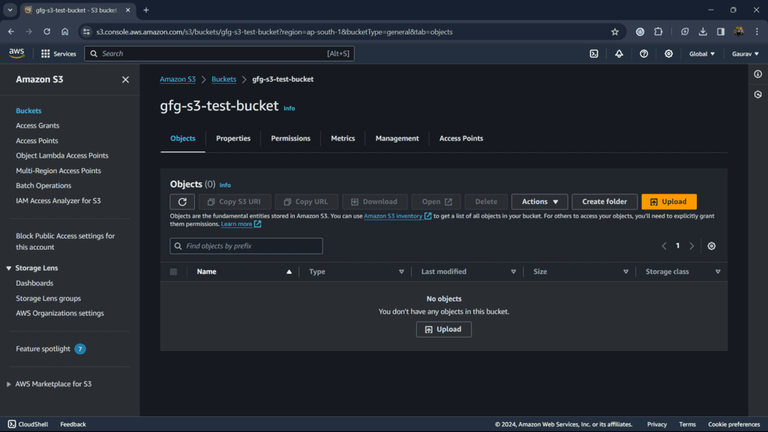View site information icon in address bar

click(87, 32)
